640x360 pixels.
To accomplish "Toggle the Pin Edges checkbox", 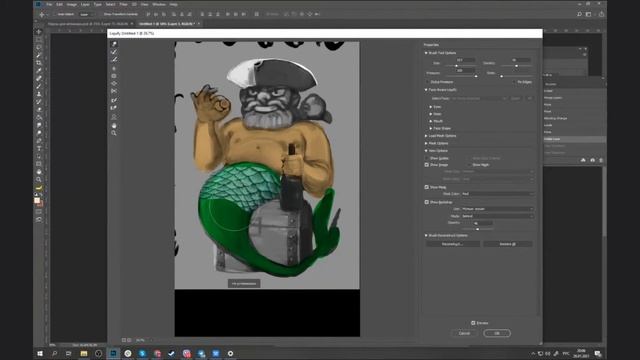I will (x=514, y=82).
